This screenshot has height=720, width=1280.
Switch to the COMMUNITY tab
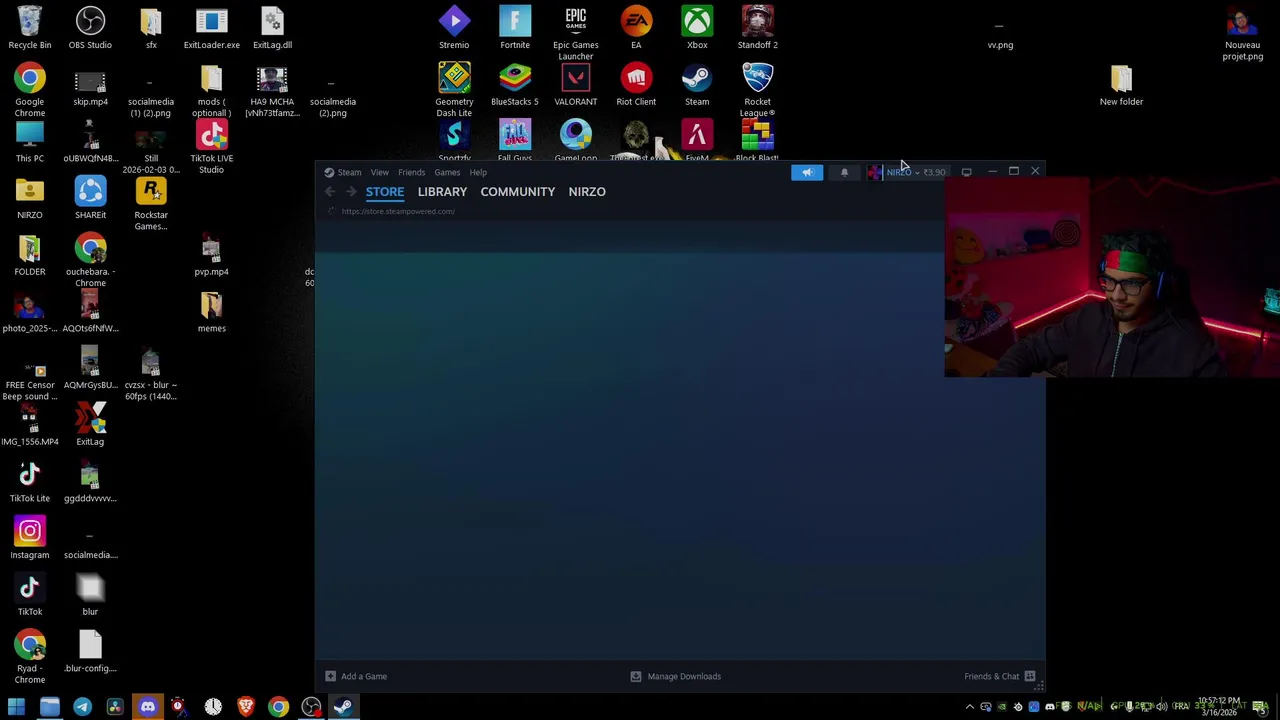[x=517, y=191]
